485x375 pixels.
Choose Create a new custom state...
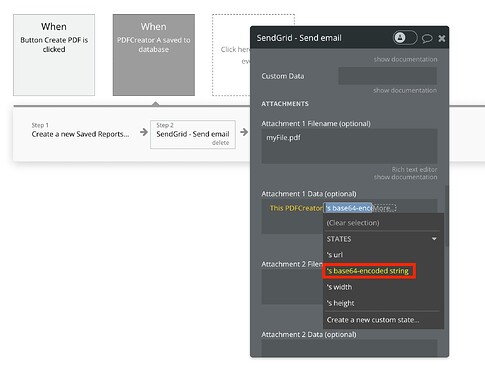[373, 320]
